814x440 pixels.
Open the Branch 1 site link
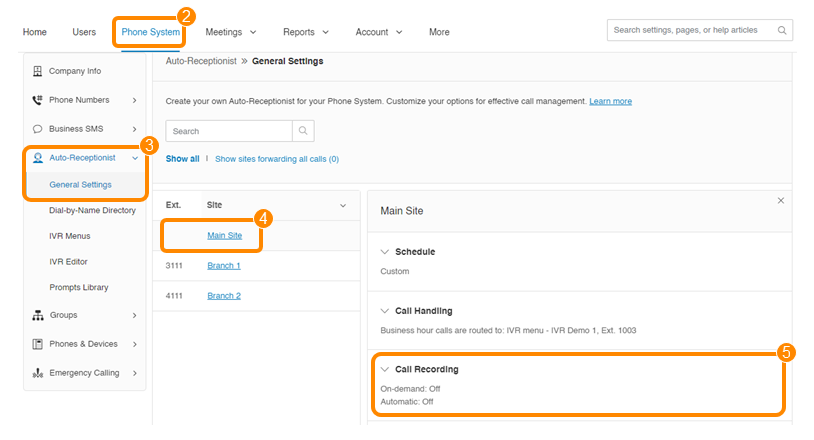click(224, 266)
